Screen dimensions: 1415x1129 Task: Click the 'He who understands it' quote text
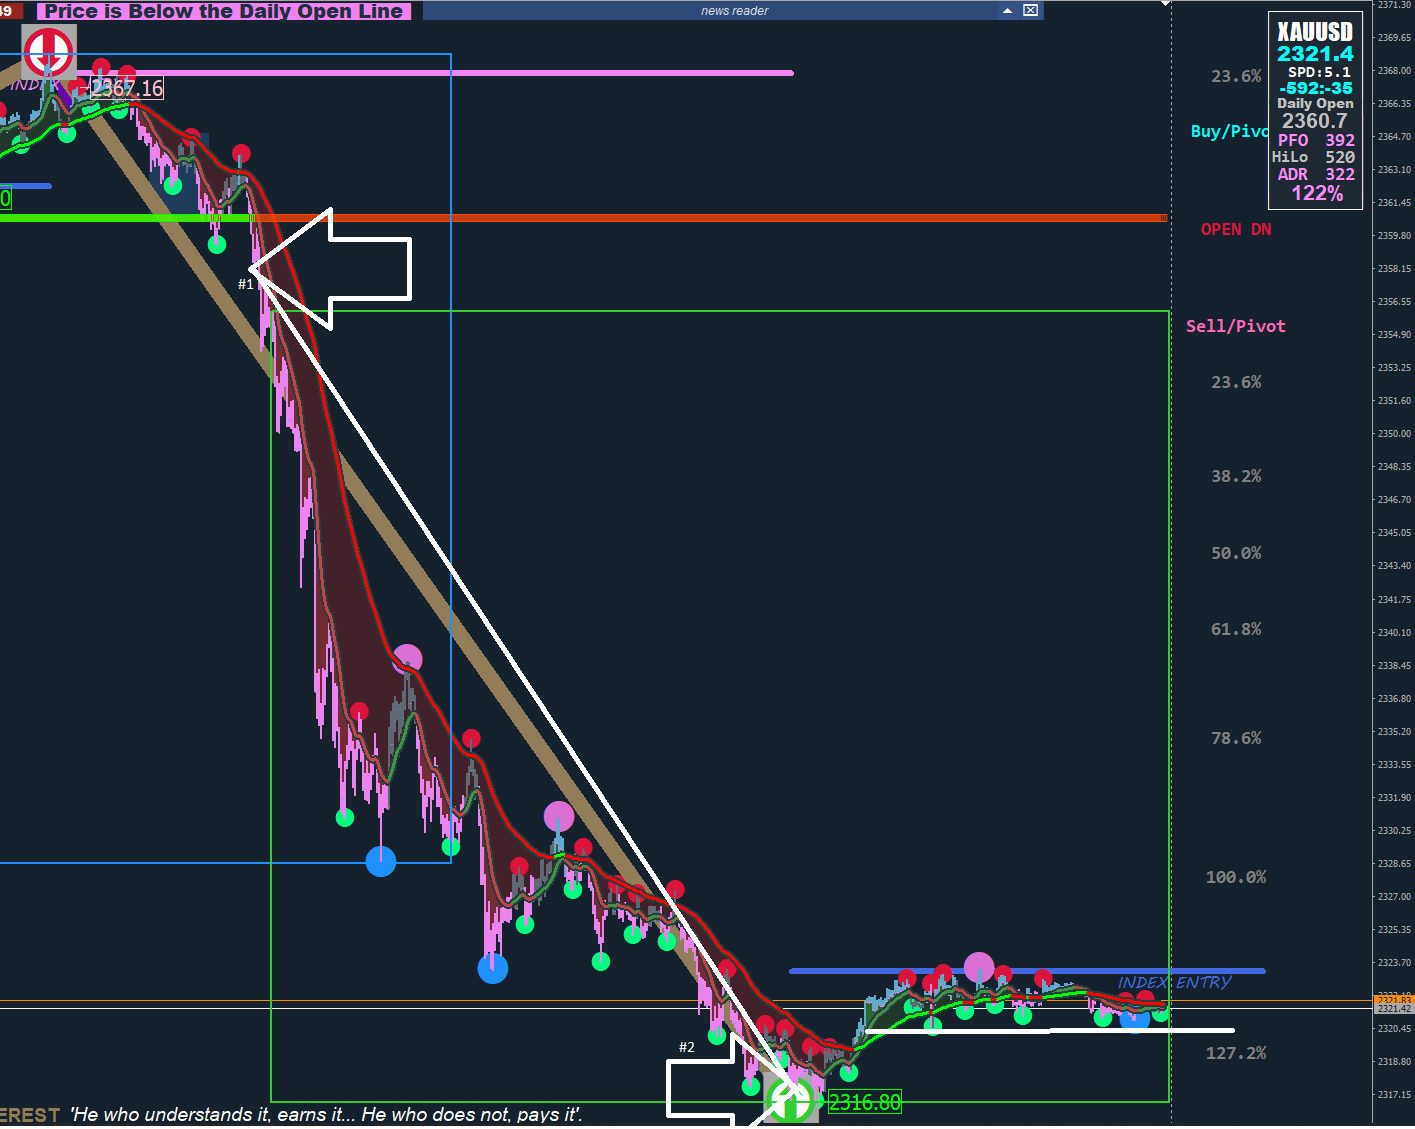326,1114
